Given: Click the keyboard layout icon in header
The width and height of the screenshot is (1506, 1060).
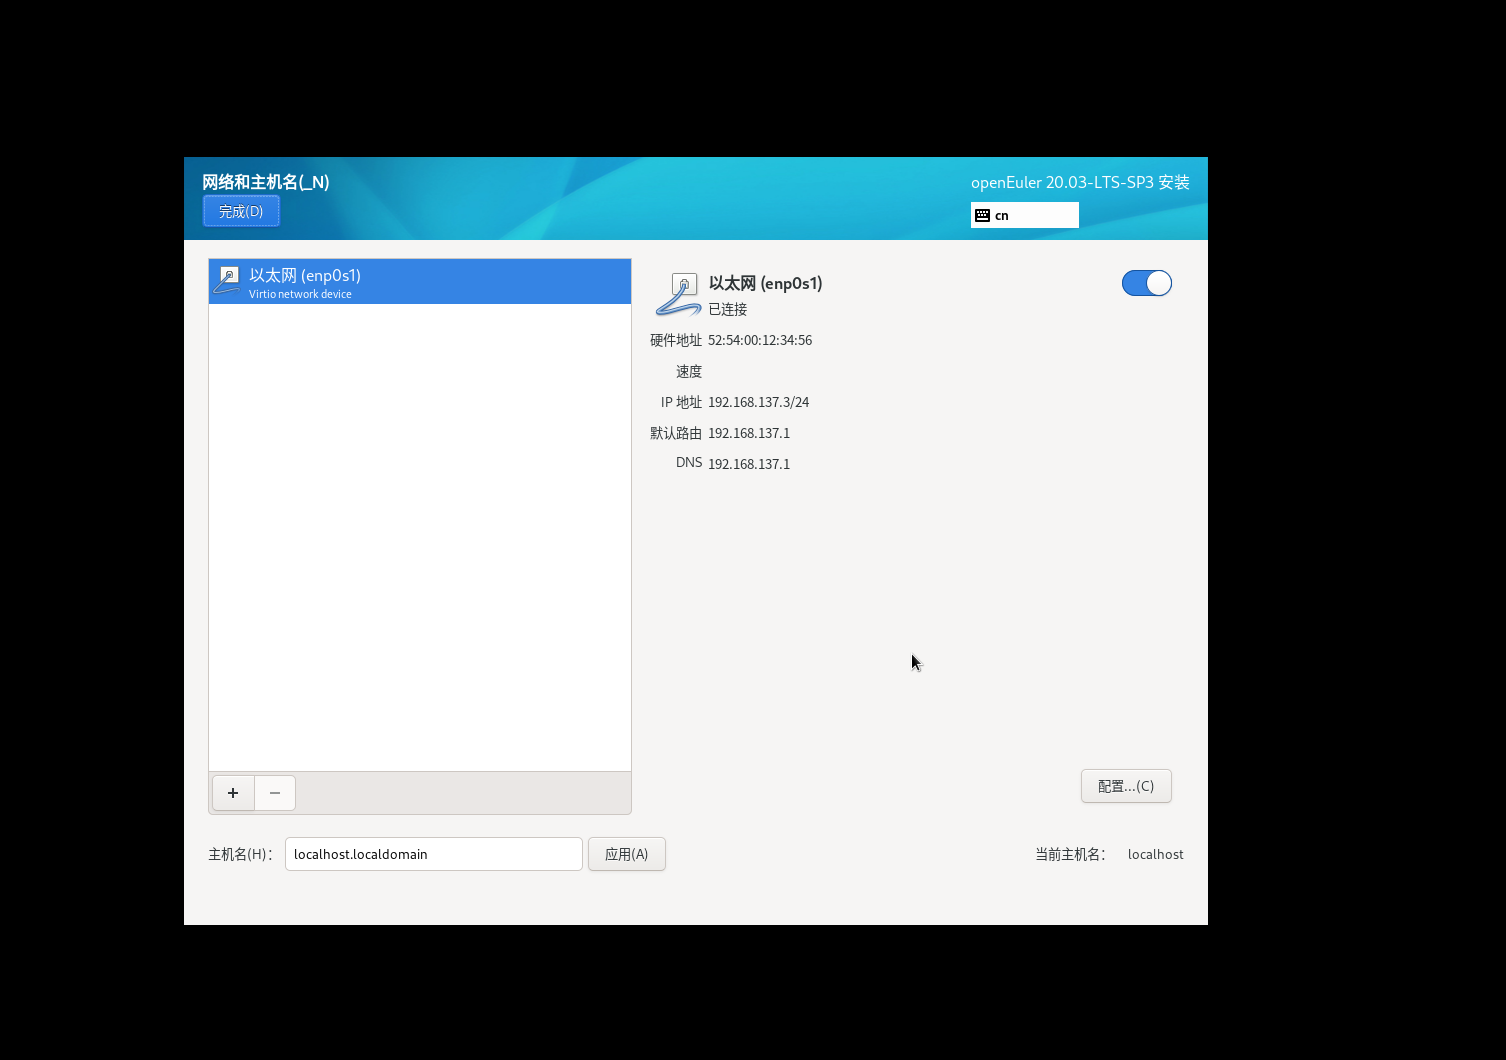Looking at the screenshot, I should [984, 214].
